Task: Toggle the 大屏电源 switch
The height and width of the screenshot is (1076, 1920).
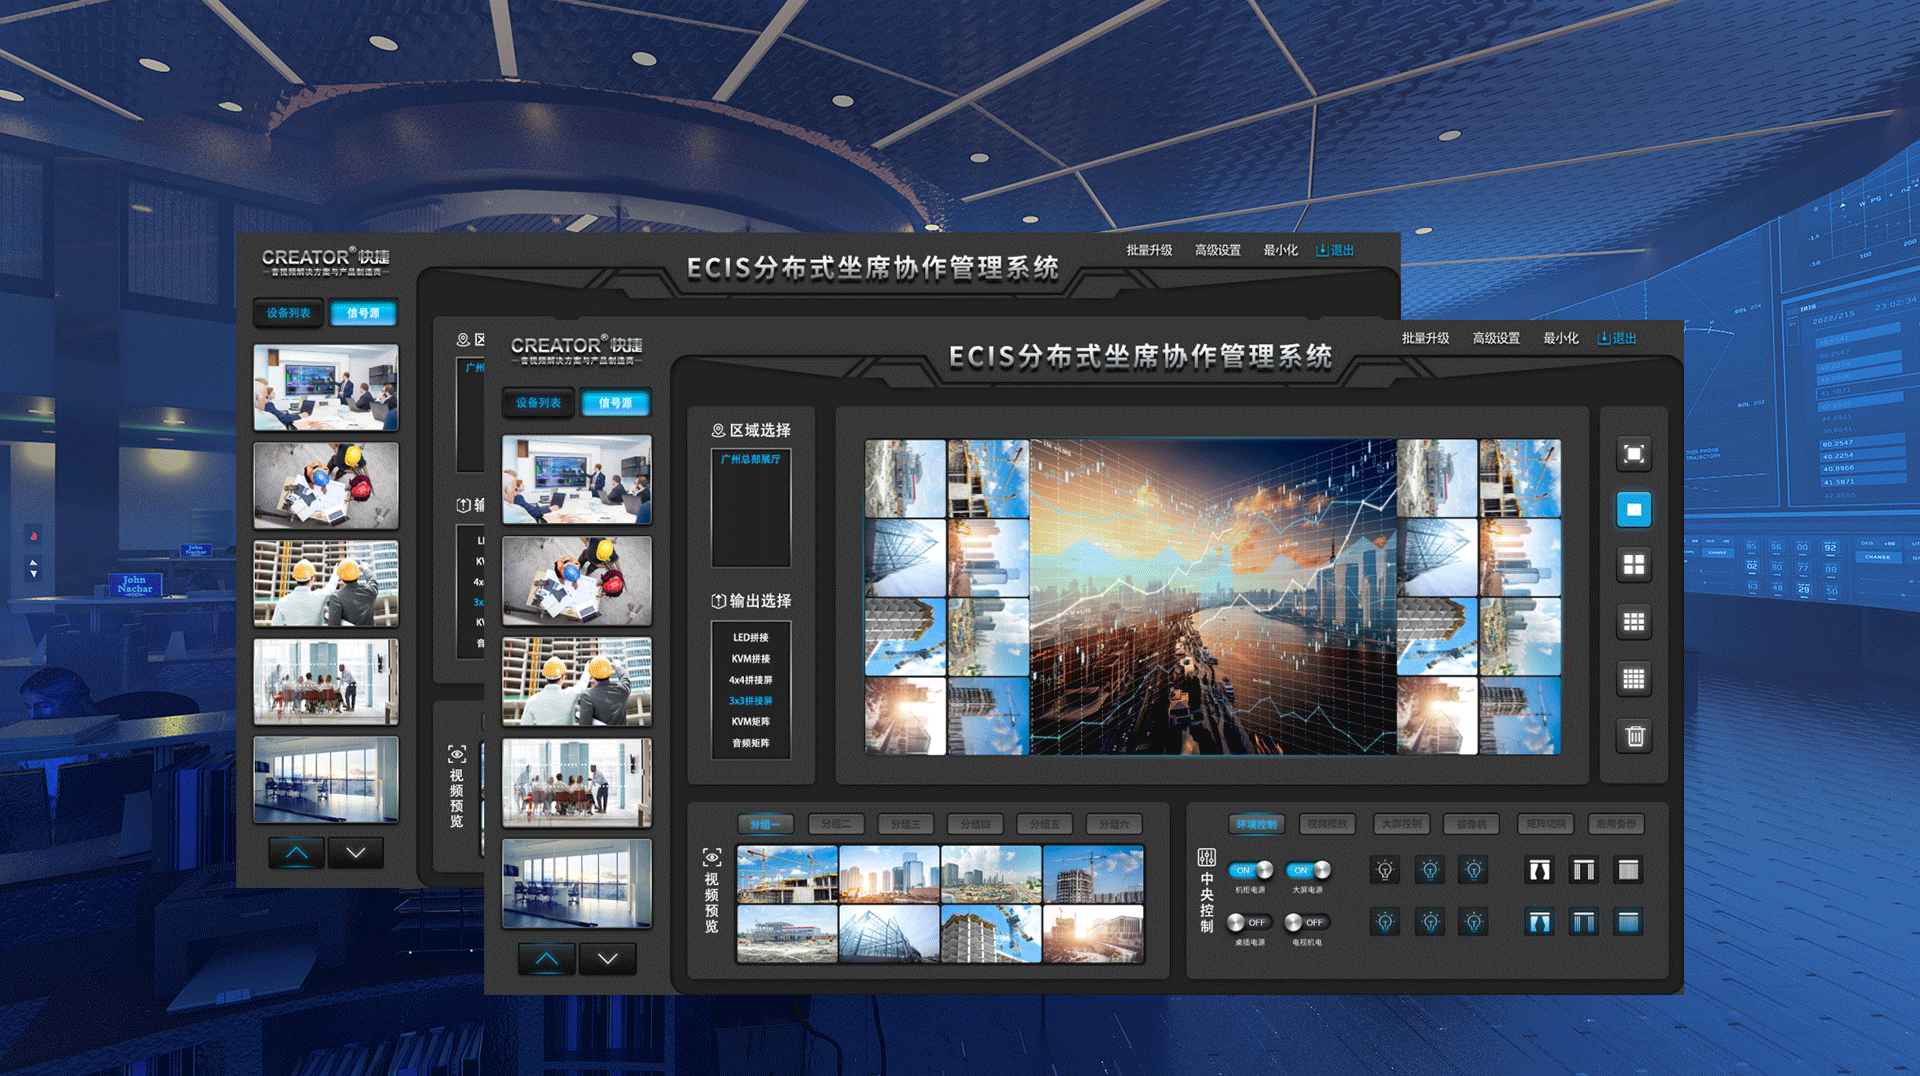Action: coord(1308,870)
